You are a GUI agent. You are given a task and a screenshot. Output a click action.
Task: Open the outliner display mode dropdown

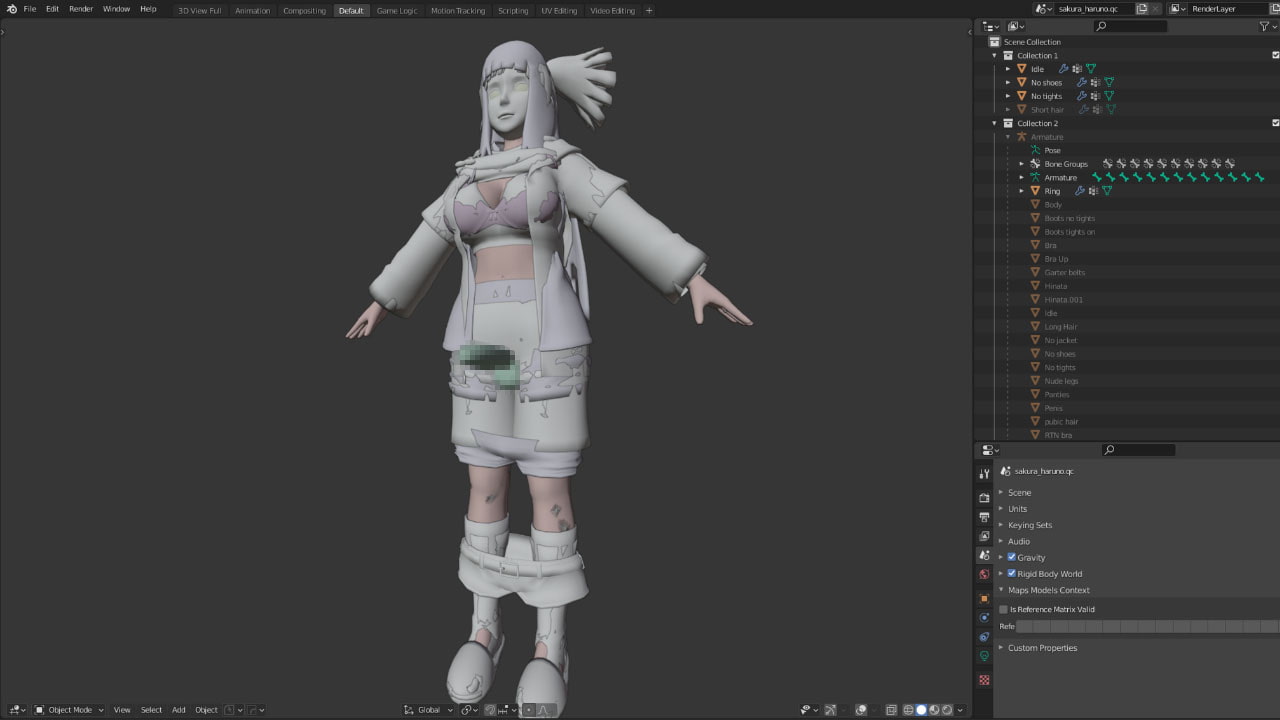click(x=1016, y=27)
